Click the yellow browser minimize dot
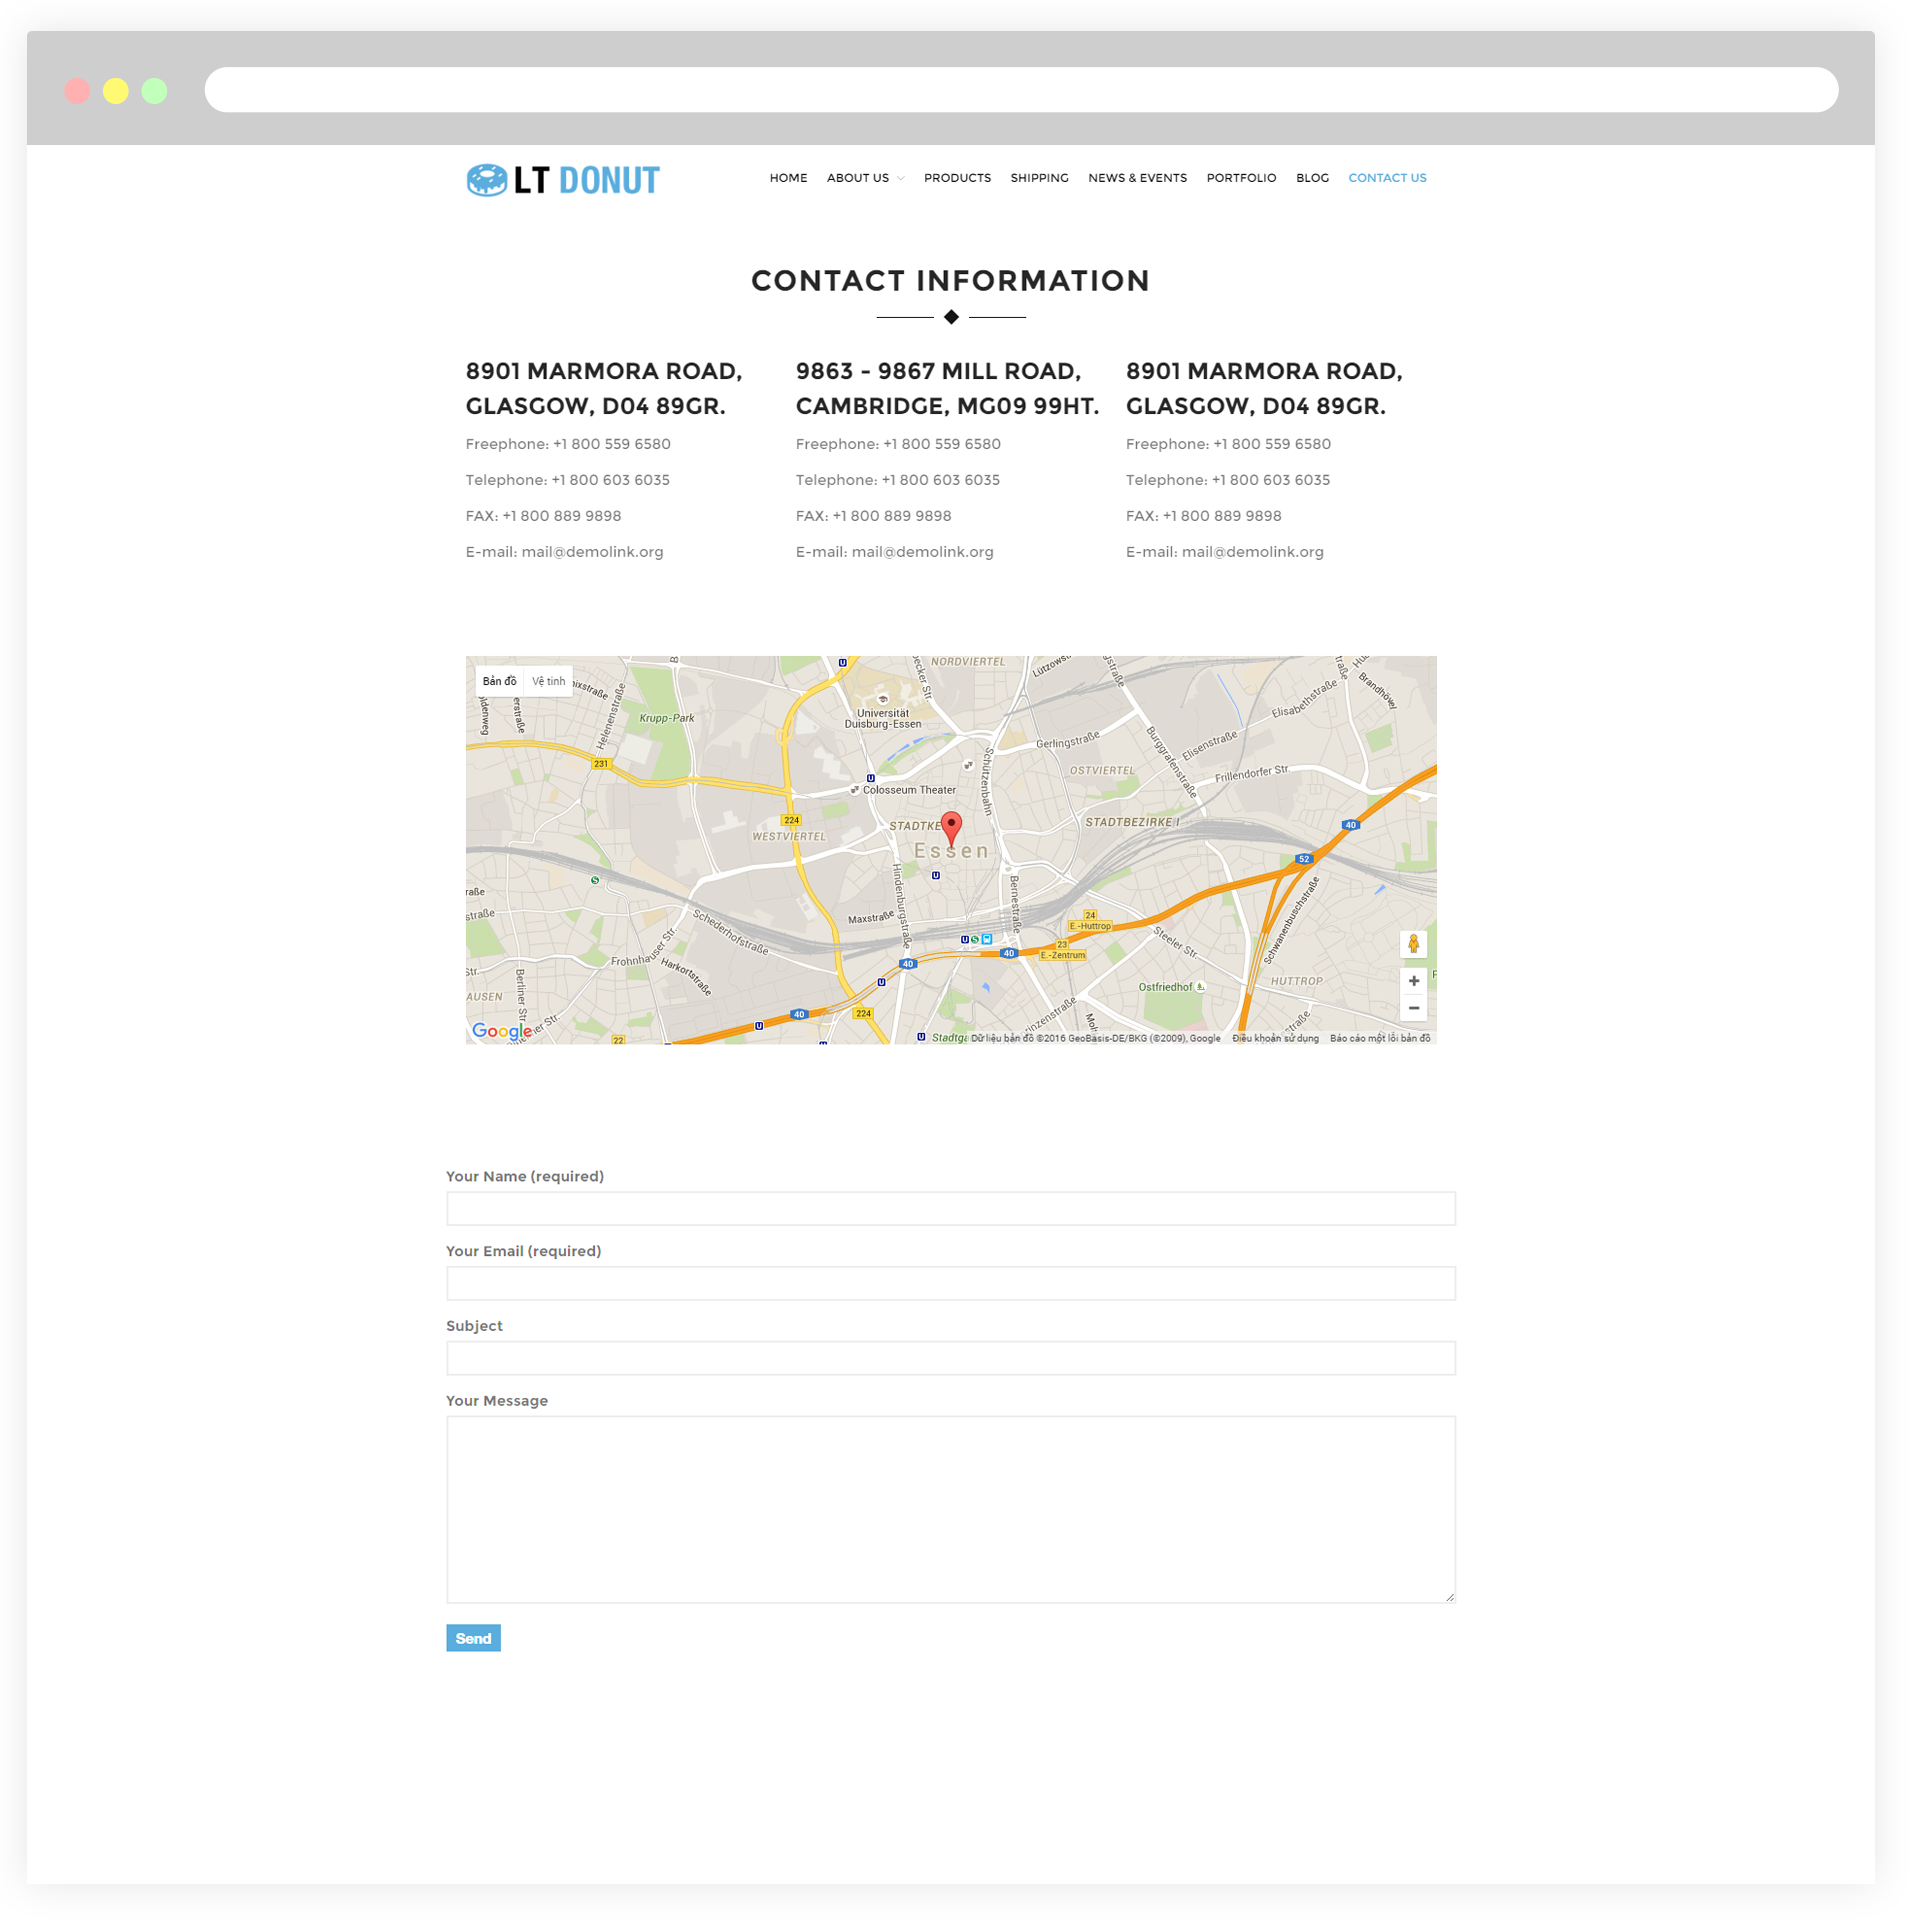Screen dimensions: 1911x1921 [x=116, y=91]
